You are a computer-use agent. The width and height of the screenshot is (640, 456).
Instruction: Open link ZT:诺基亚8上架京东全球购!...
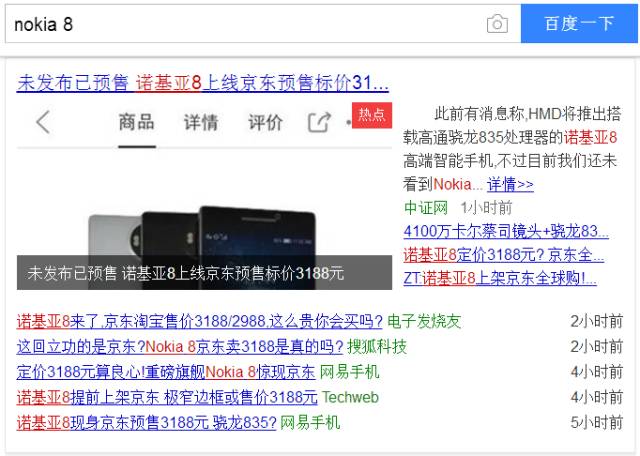point(500,278)
